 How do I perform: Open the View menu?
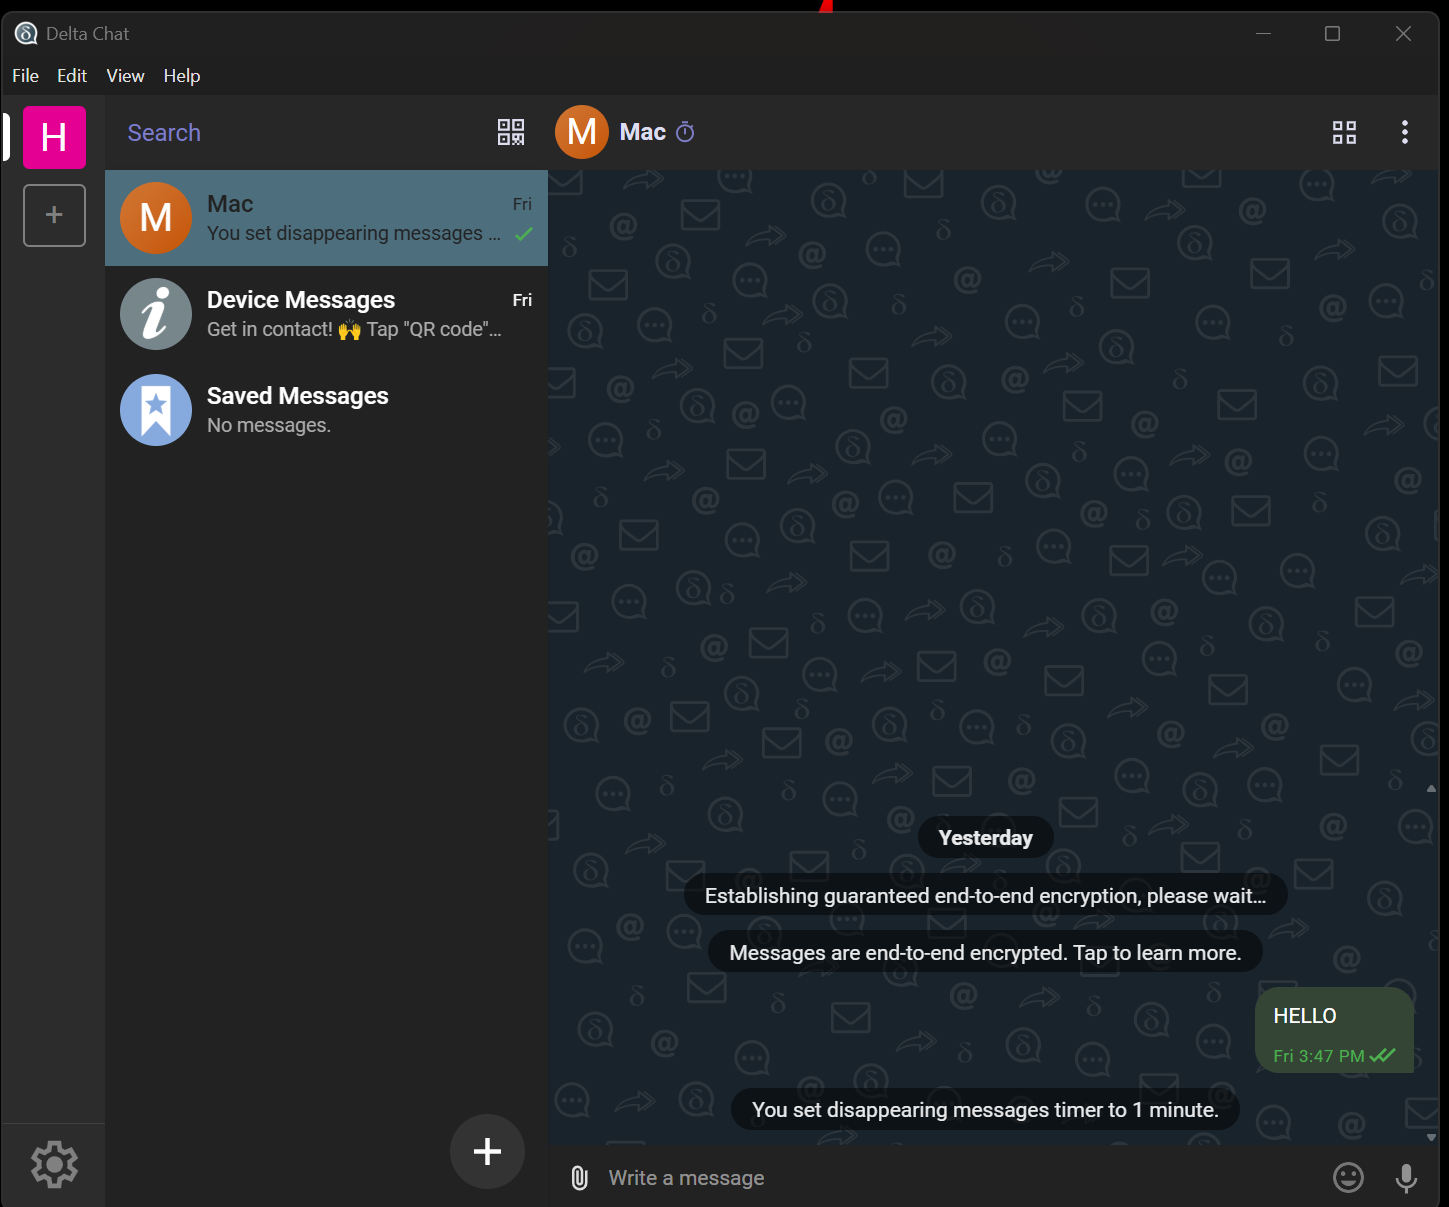(x=125, y=76)
